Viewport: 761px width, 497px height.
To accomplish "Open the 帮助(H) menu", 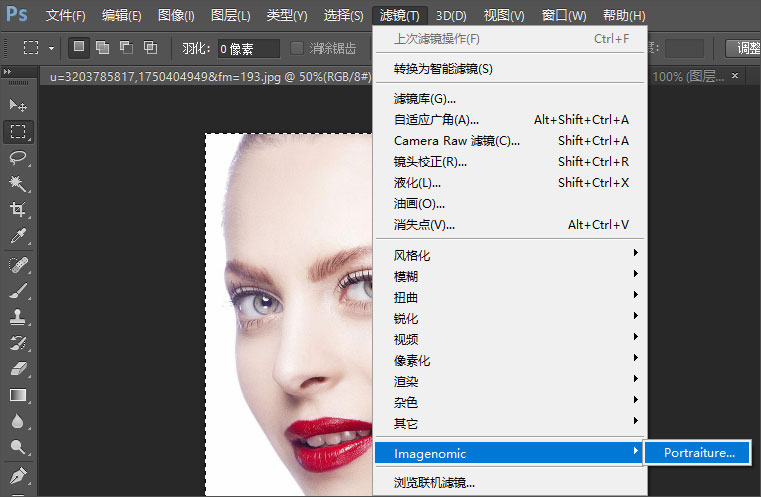I will 624,16.
